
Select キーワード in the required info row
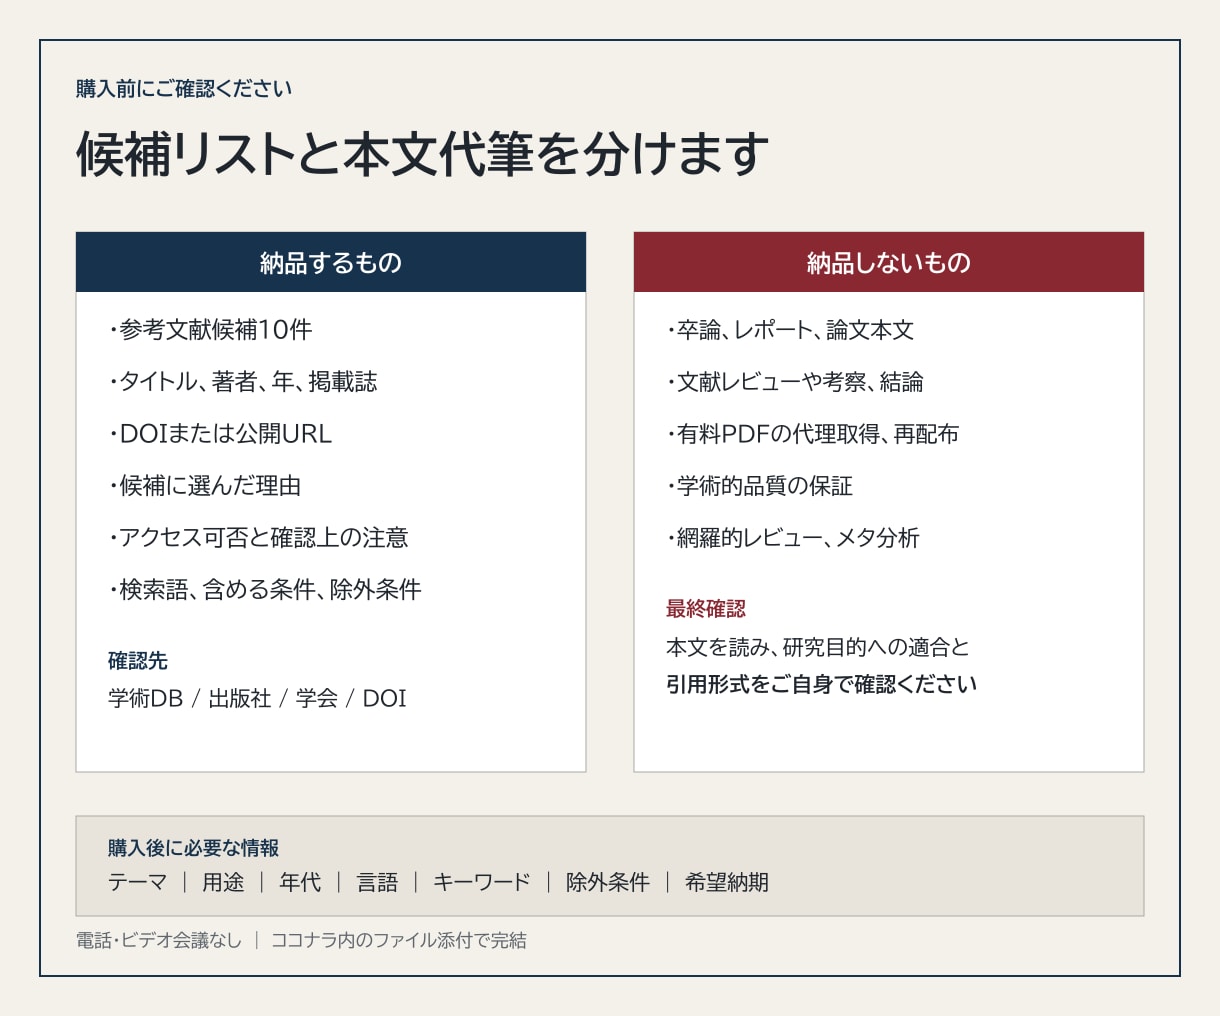[482, 882]
